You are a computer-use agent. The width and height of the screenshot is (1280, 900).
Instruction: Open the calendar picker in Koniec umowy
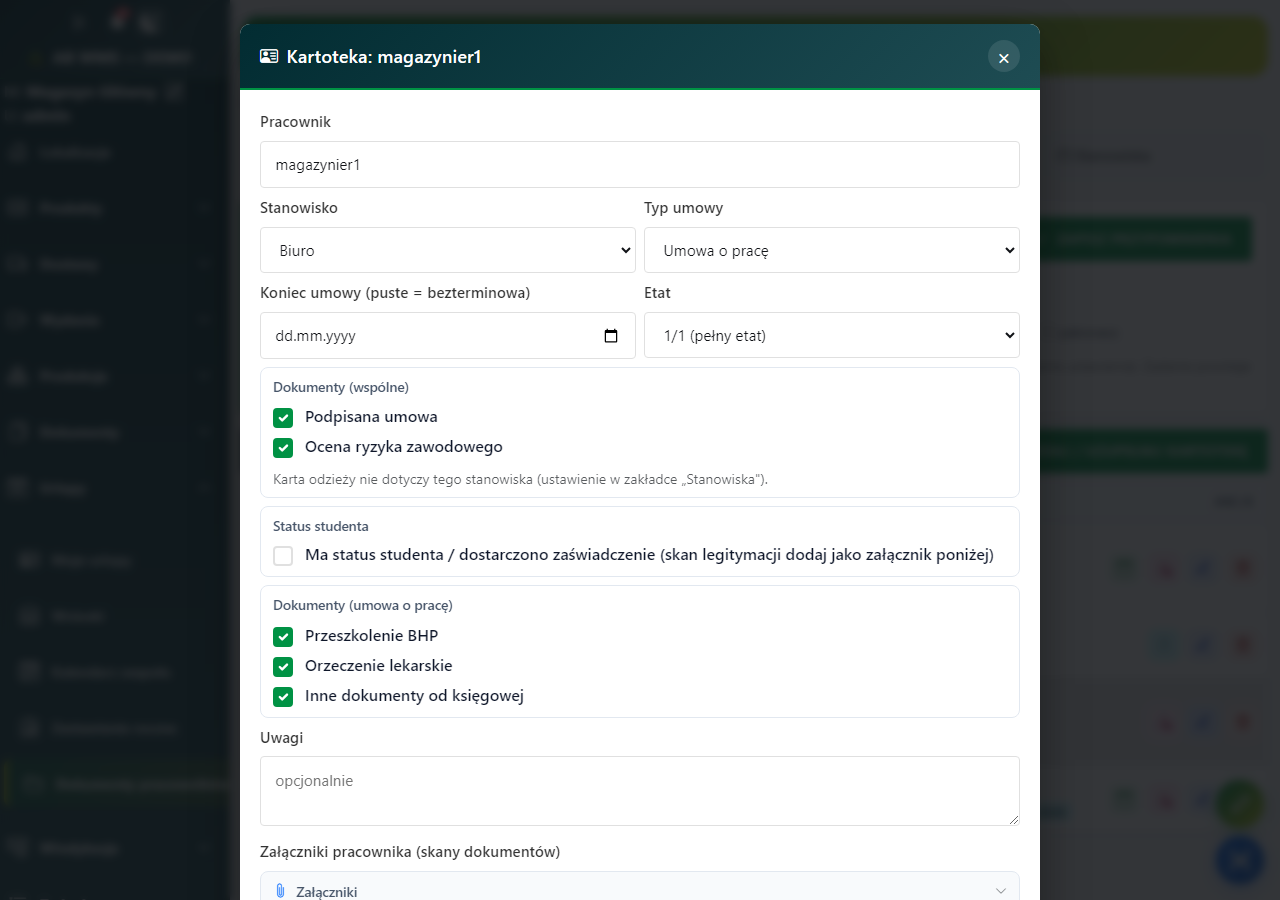coord(611,336)
